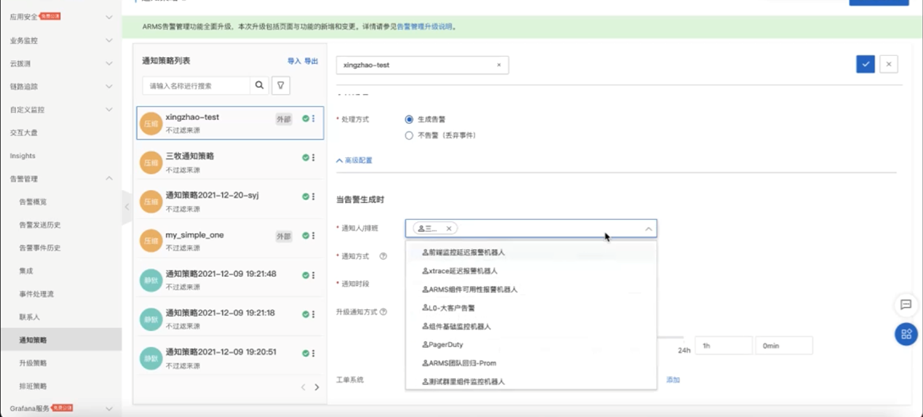The width and height of the screenshot is (923, 417).
Task: Open 交互大盘 in sidebar
Action: pyautogui.click(x=24, y=133)
